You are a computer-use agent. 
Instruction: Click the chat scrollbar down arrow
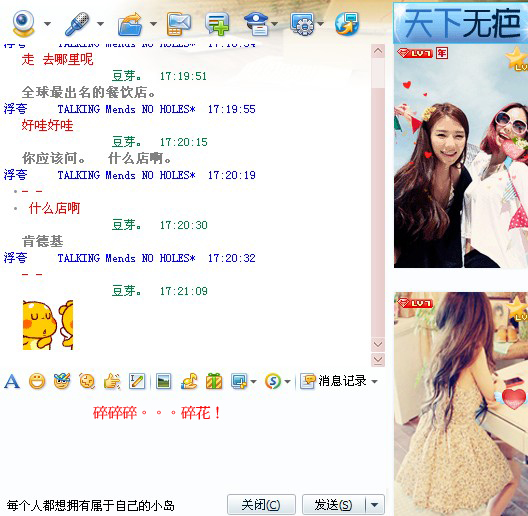(x=378, y=344)
